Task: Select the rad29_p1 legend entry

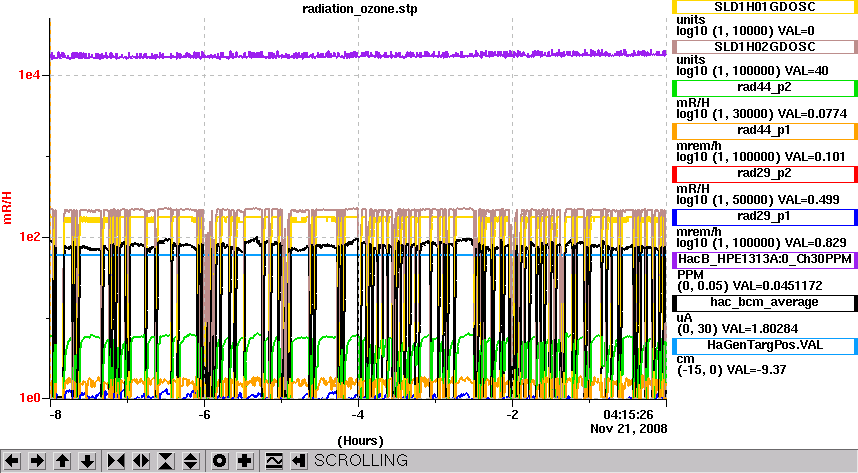Action: click(764, 216)
